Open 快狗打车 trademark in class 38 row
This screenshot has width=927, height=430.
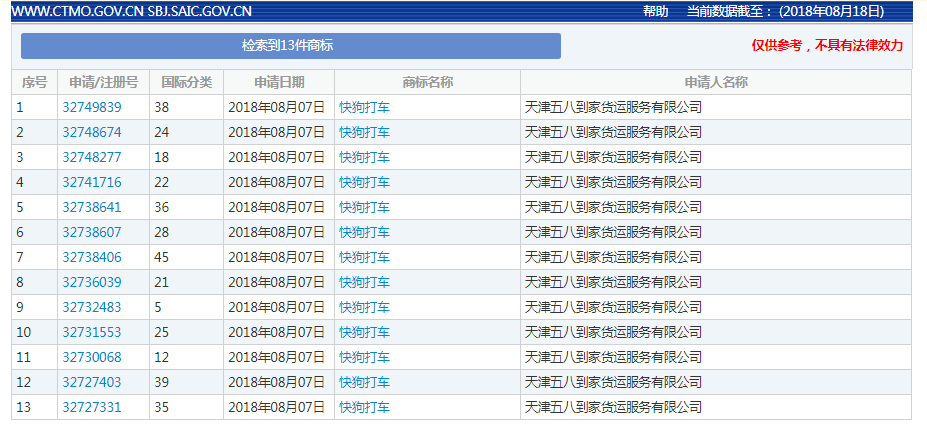(x=365, y=108)
